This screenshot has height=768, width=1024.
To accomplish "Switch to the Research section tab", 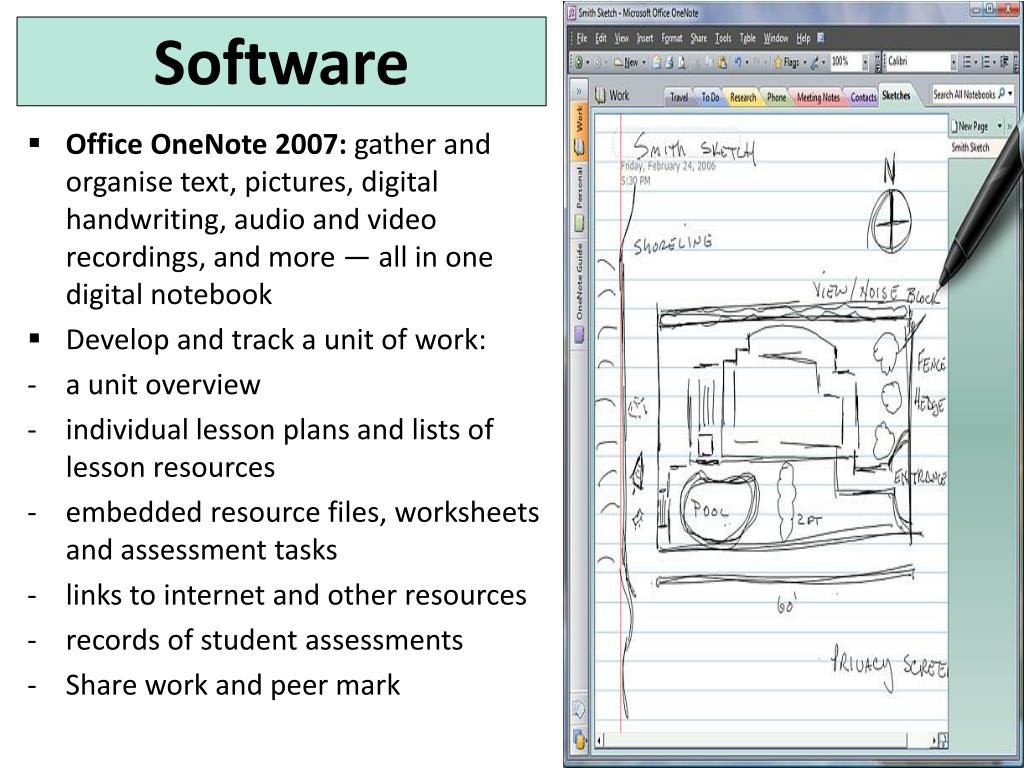I will (x=743, y=97).
